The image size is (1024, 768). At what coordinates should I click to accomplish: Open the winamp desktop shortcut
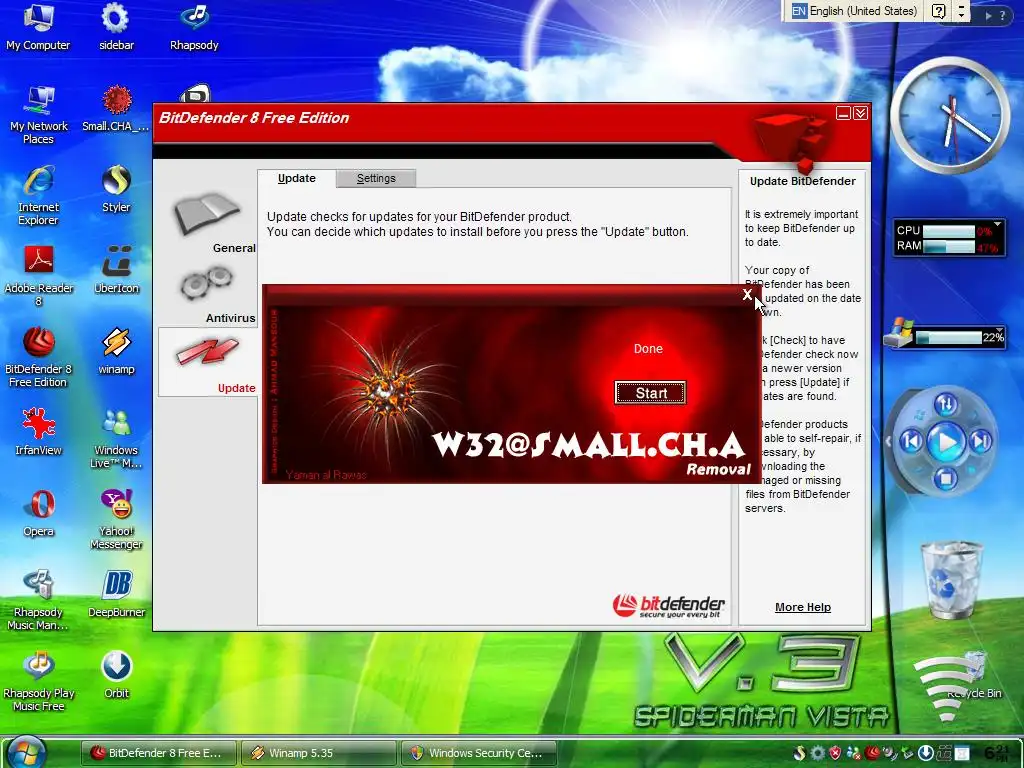[x=116, y=351]
